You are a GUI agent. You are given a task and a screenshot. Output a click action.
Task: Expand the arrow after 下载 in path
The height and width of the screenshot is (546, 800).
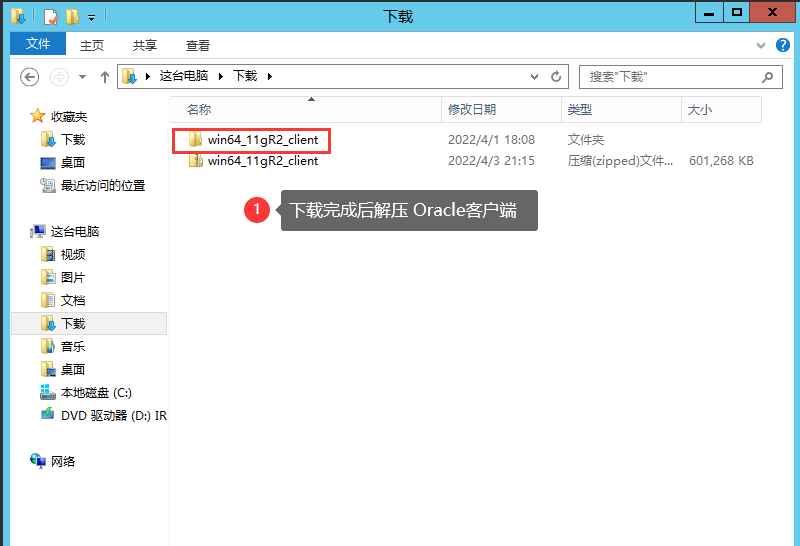coord(270,77)
